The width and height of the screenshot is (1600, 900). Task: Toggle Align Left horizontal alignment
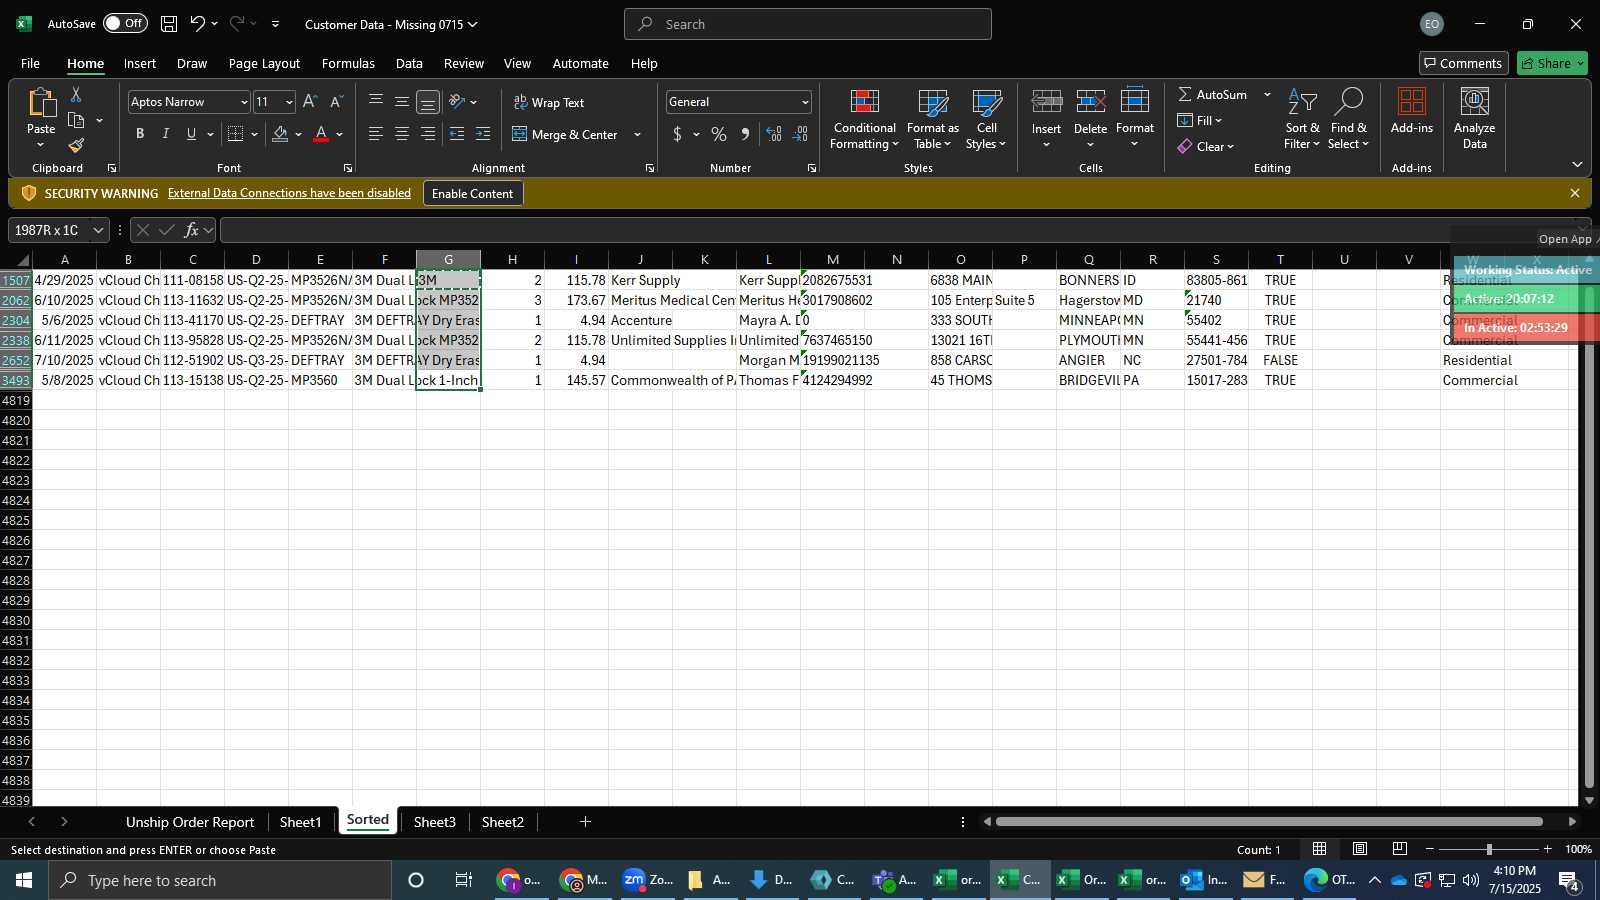click(x=376, y=134)
